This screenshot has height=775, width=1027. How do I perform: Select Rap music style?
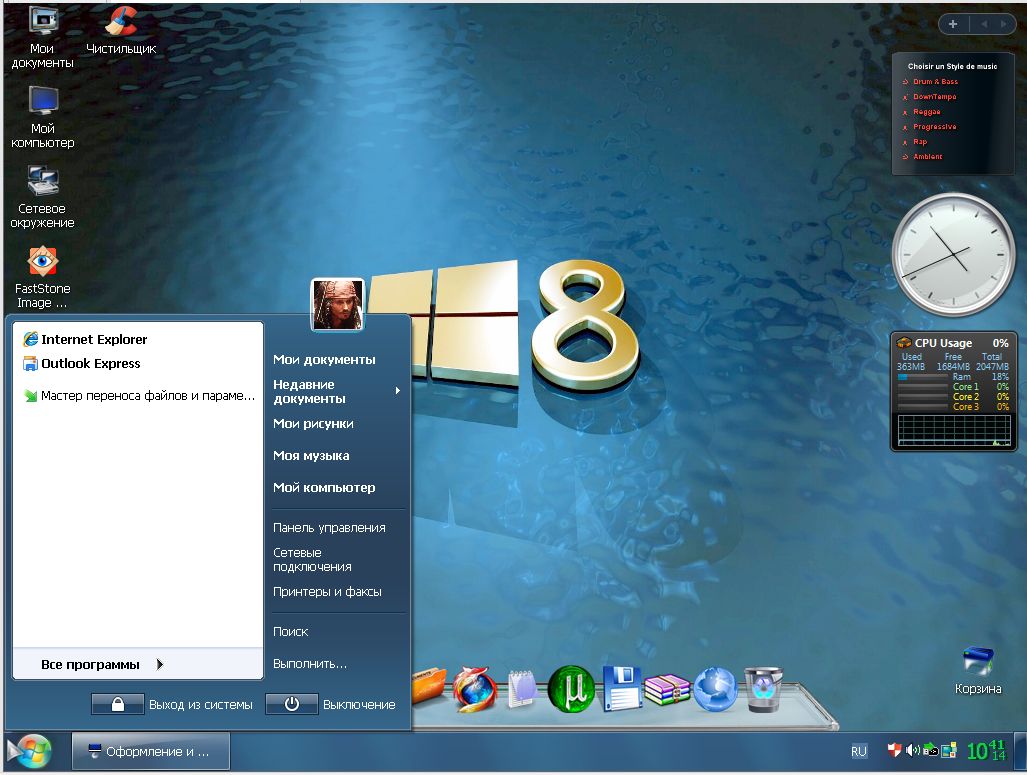pyautogui.click(x=920, y=142)
